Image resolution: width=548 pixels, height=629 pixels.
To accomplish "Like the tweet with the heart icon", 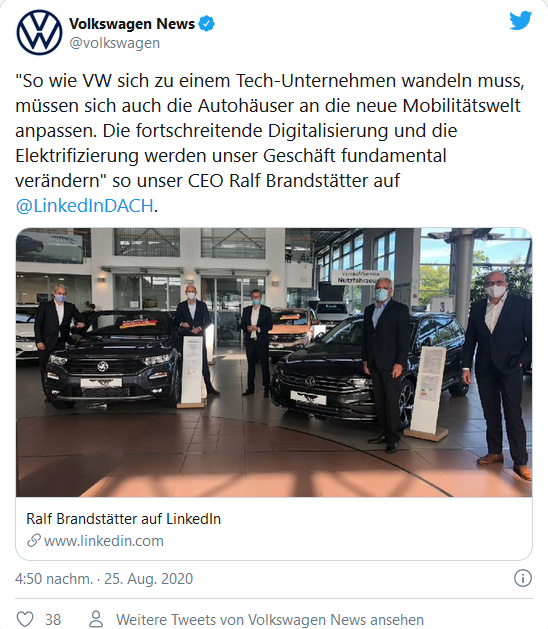I will tap(24, 619).
